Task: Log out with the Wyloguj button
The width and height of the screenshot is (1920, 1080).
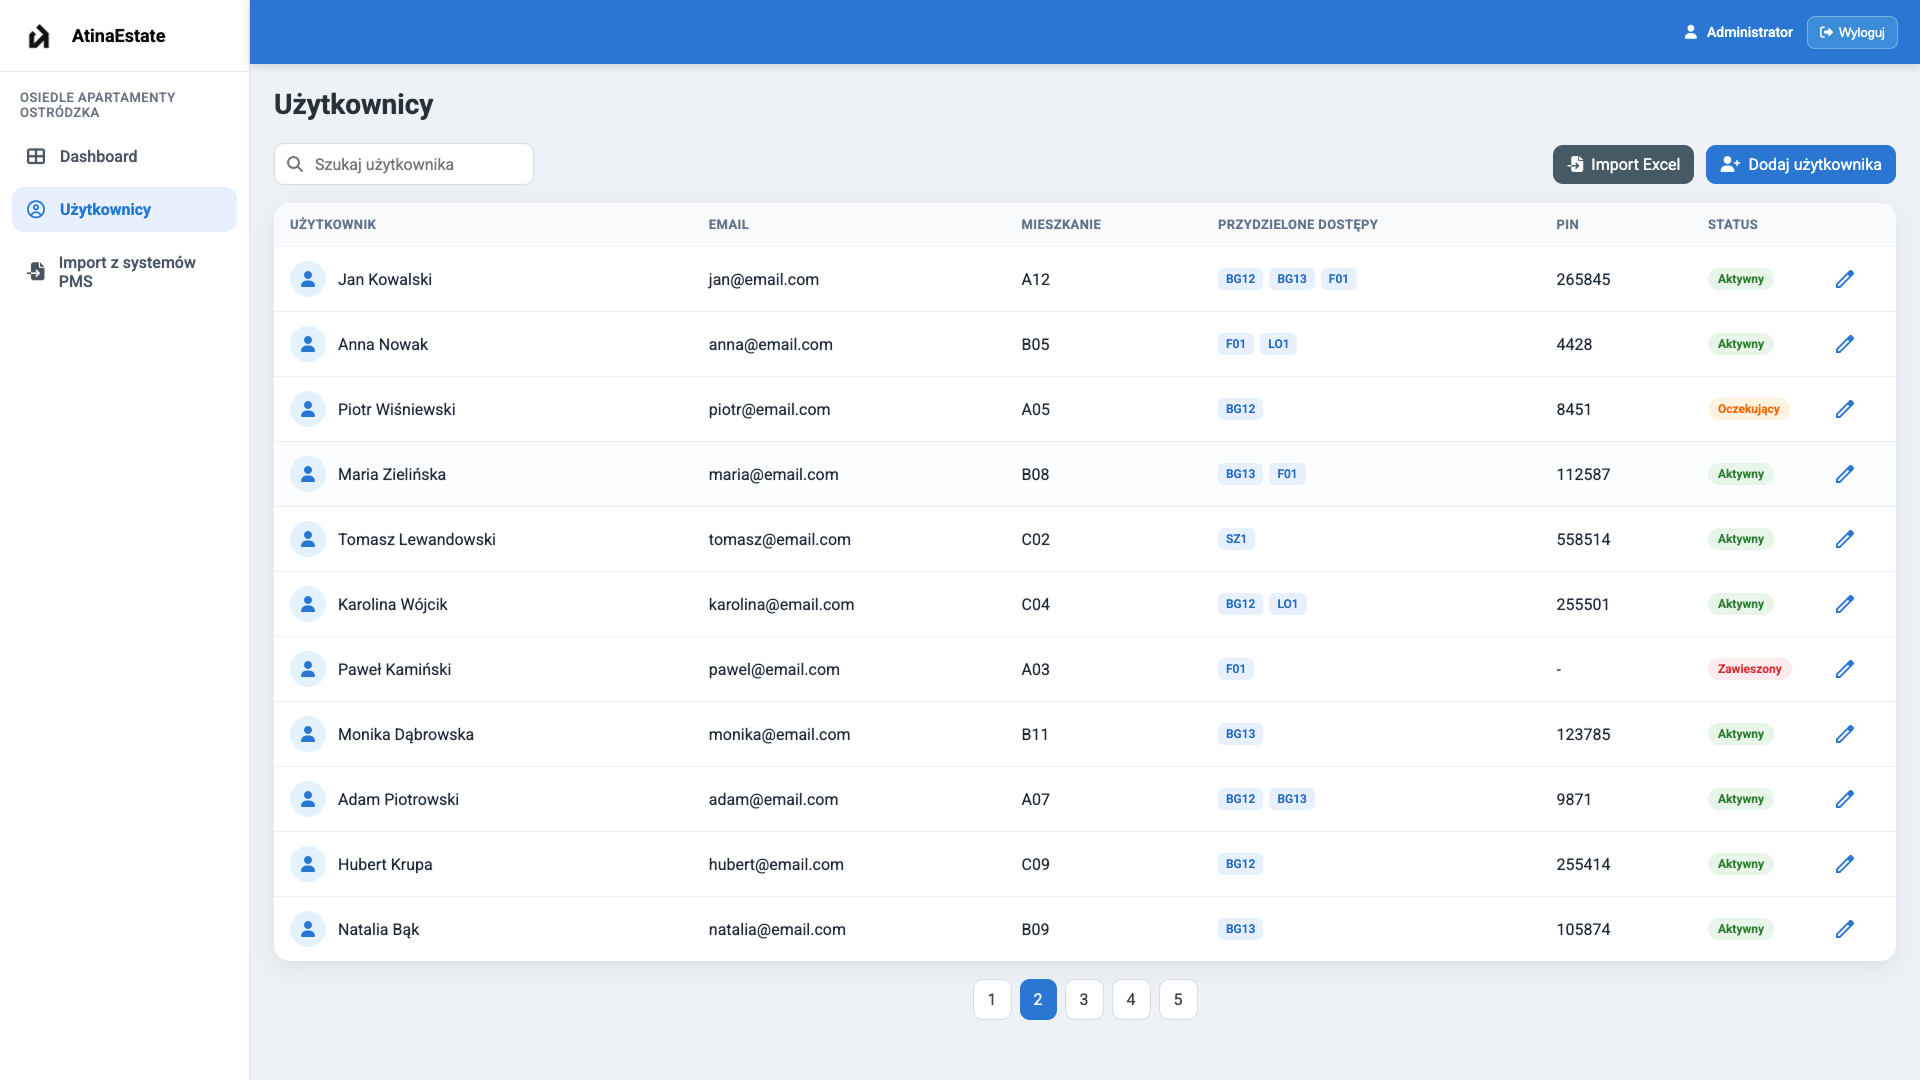Action: click(x=1851, y=32)
